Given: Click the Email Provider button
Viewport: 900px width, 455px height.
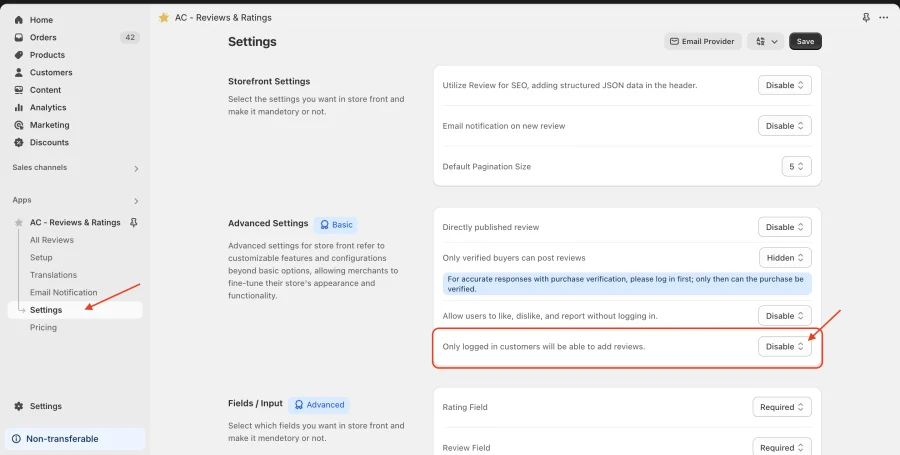Looking at the screenshot, I should tap(703, 41).
